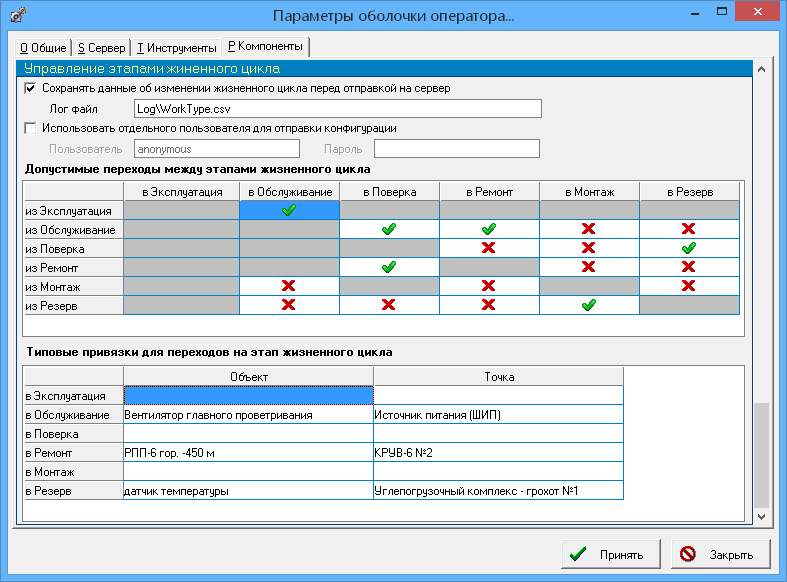Select empty Точка cell in в Монтаж row
This screenshot has height=582, width=787.
(498, 472)
